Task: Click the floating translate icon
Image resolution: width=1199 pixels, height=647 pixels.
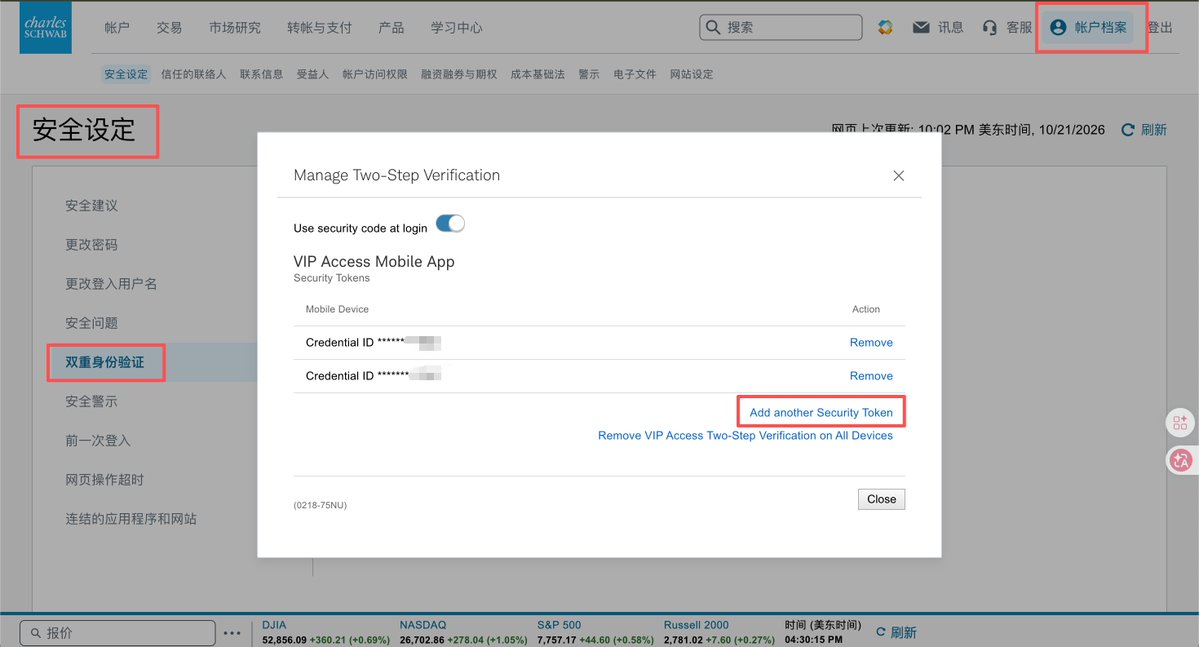Action: click(x=1181, y=460)
